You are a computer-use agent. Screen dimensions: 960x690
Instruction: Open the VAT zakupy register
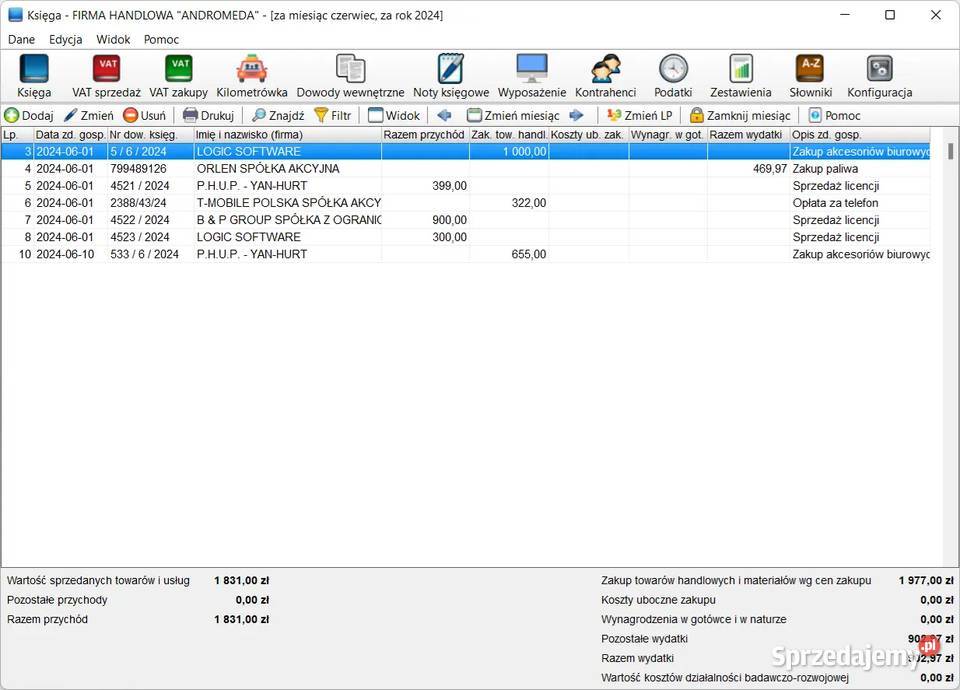pyautogui.click(x=179, y=75)
